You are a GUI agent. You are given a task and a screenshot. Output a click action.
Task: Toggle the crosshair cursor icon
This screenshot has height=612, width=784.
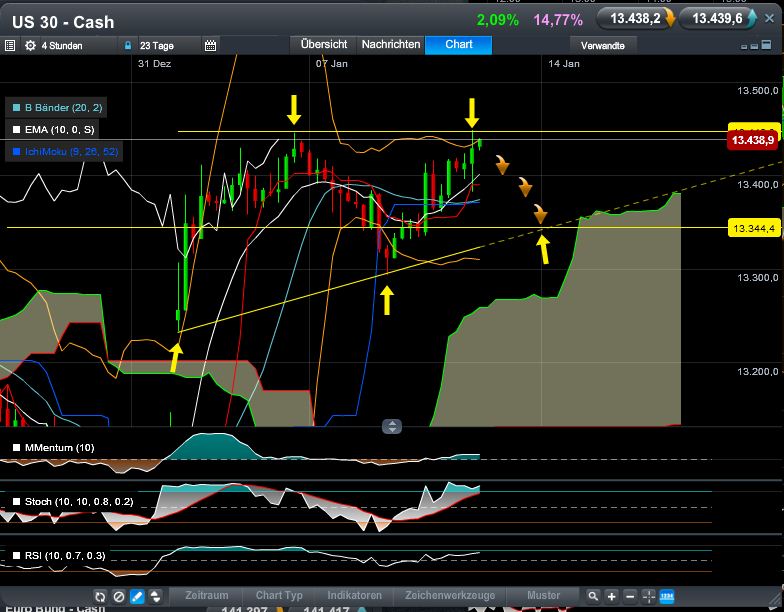pos(648,596)
